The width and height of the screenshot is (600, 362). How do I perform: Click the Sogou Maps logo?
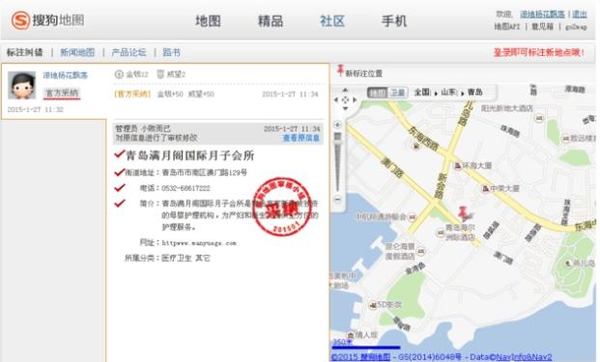tap(47, 20)
